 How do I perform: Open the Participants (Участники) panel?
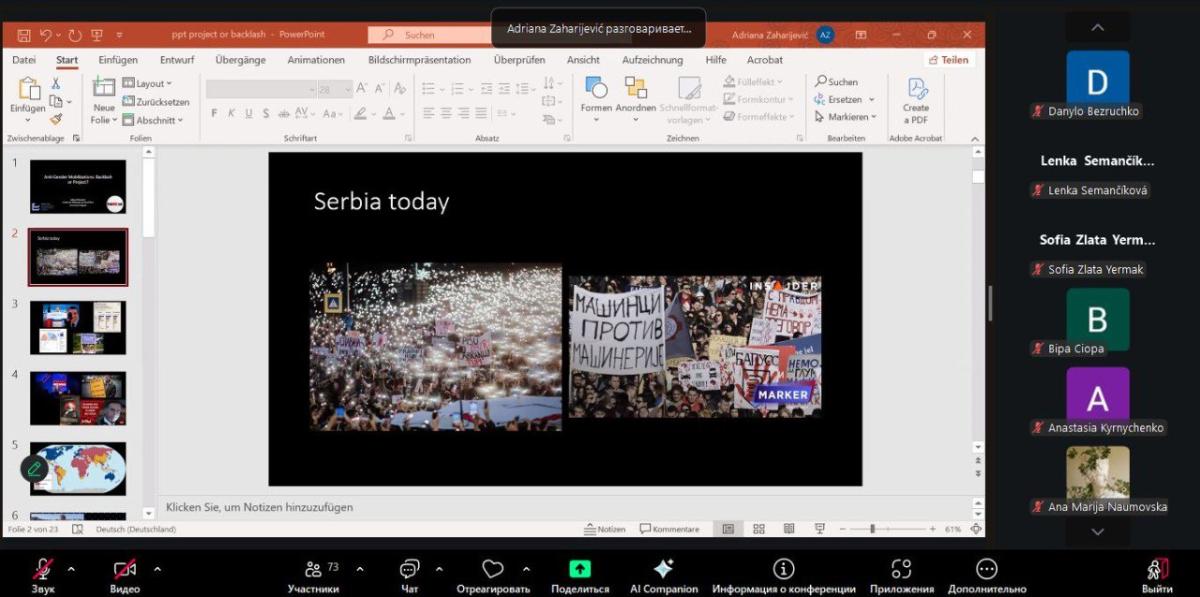[x=313, y=569]
